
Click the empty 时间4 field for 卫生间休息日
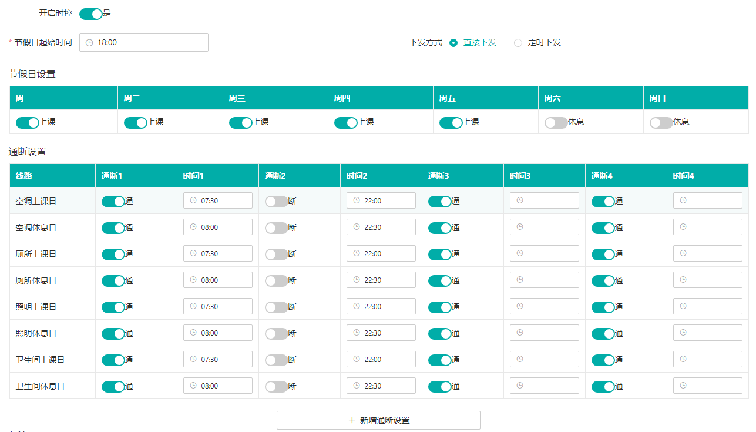coord(708,386)
